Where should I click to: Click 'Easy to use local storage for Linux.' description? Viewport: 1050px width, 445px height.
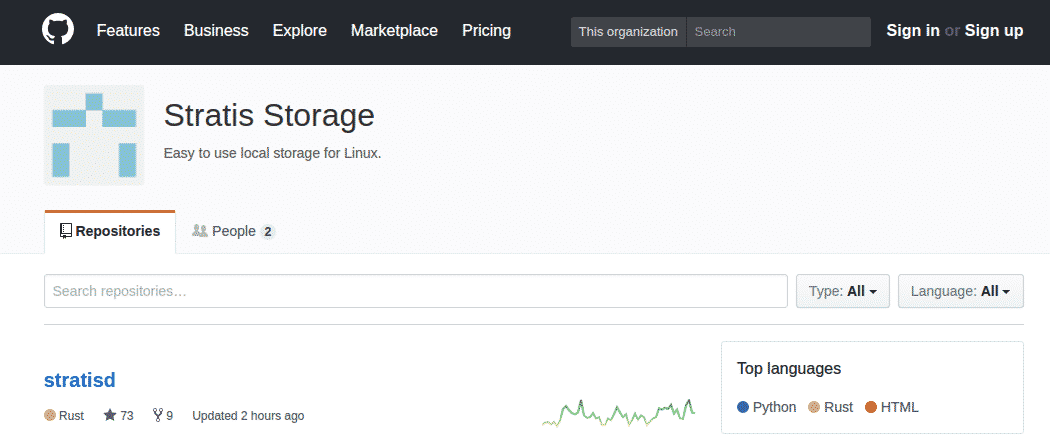pos(273,153)
